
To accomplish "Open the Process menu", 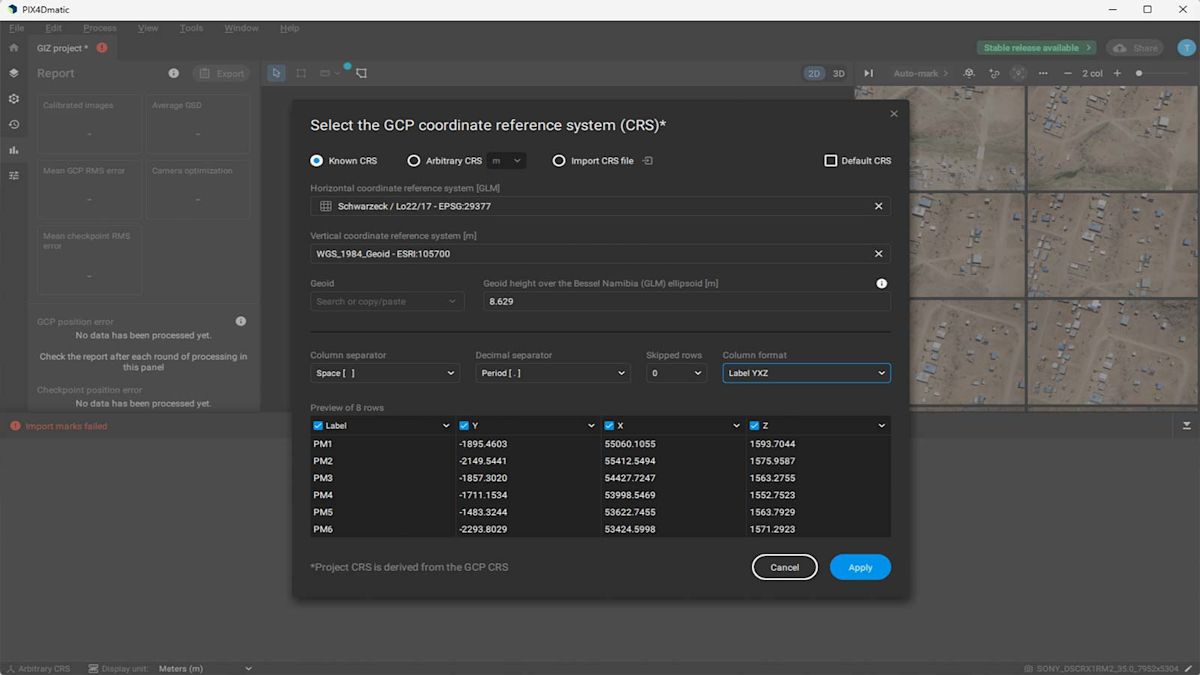I will 99,27.
